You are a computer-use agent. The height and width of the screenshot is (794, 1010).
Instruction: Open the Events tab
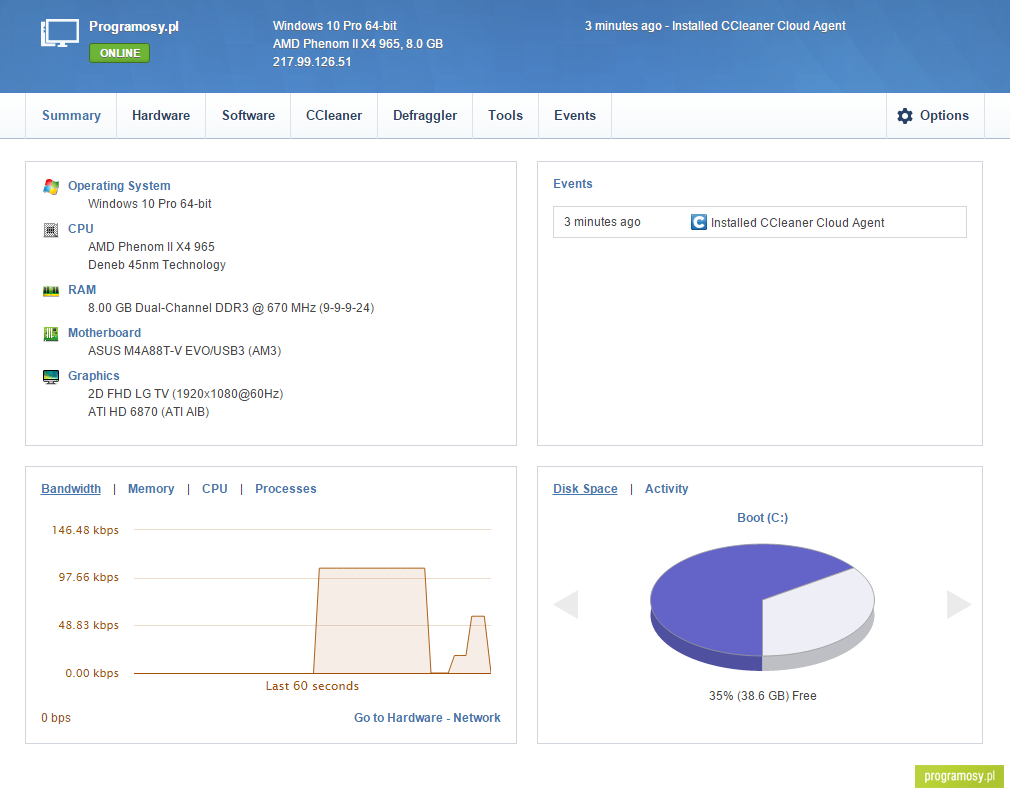coord(575,115)
